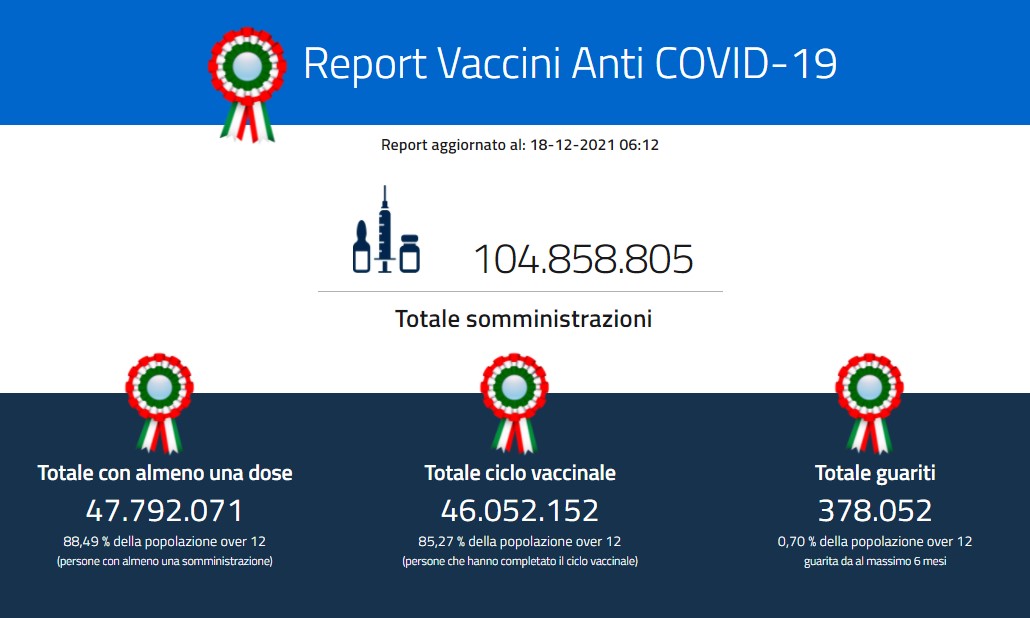Image resolution: width=1030 pixels, height=618 pixels.
Task: Click the Totale con almeno una dose heading
Action: tap(165, 472)
